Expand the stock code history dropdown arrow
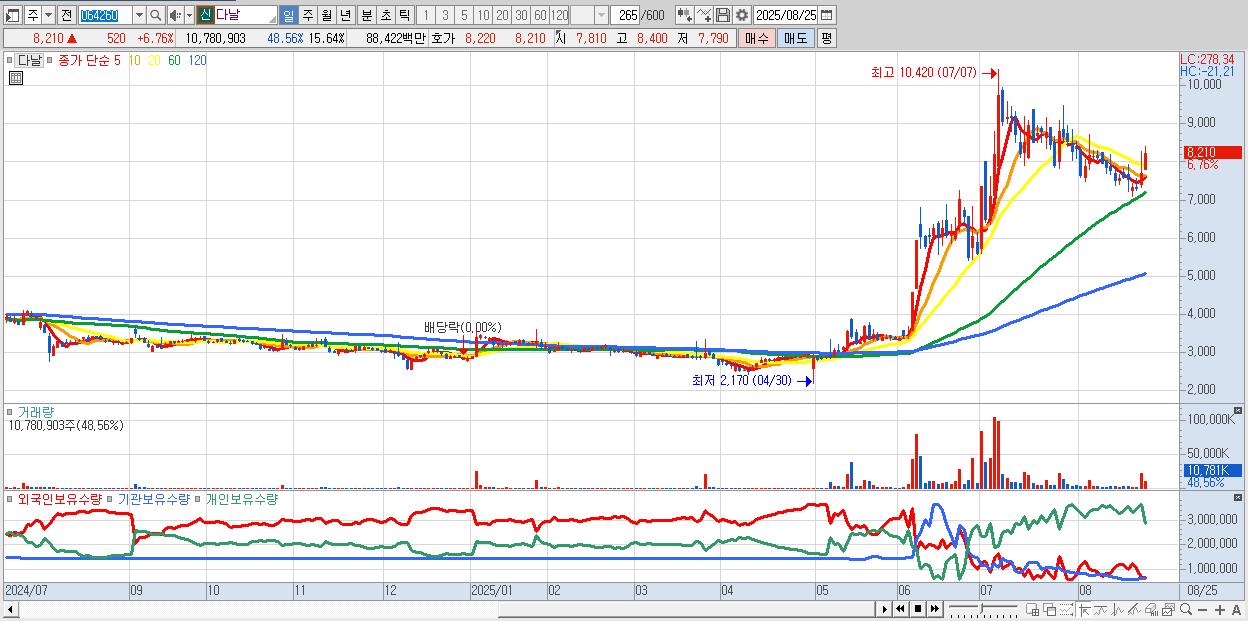 pyautogui.click(x=139, y=15)
